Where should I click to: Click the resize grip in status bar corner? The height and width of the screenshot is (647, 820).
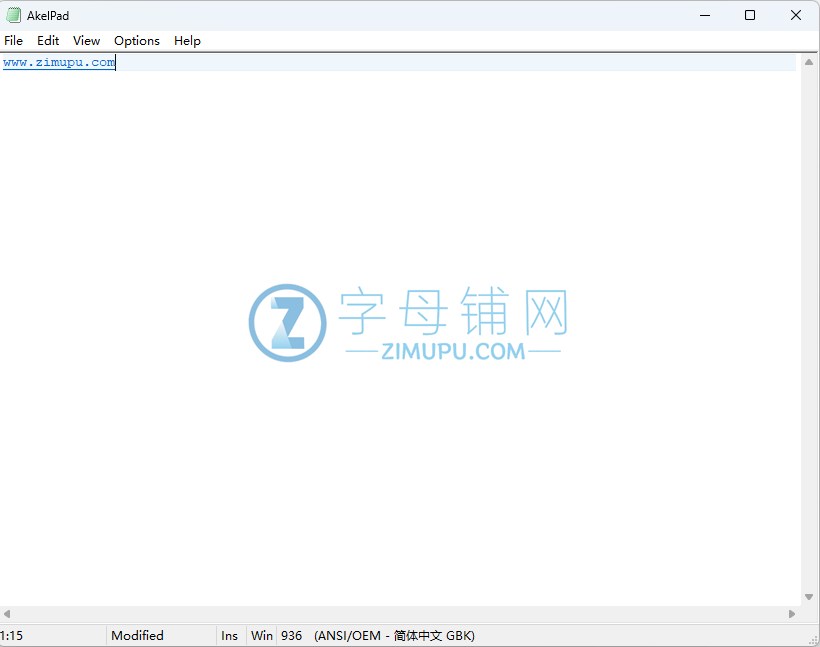814,640
